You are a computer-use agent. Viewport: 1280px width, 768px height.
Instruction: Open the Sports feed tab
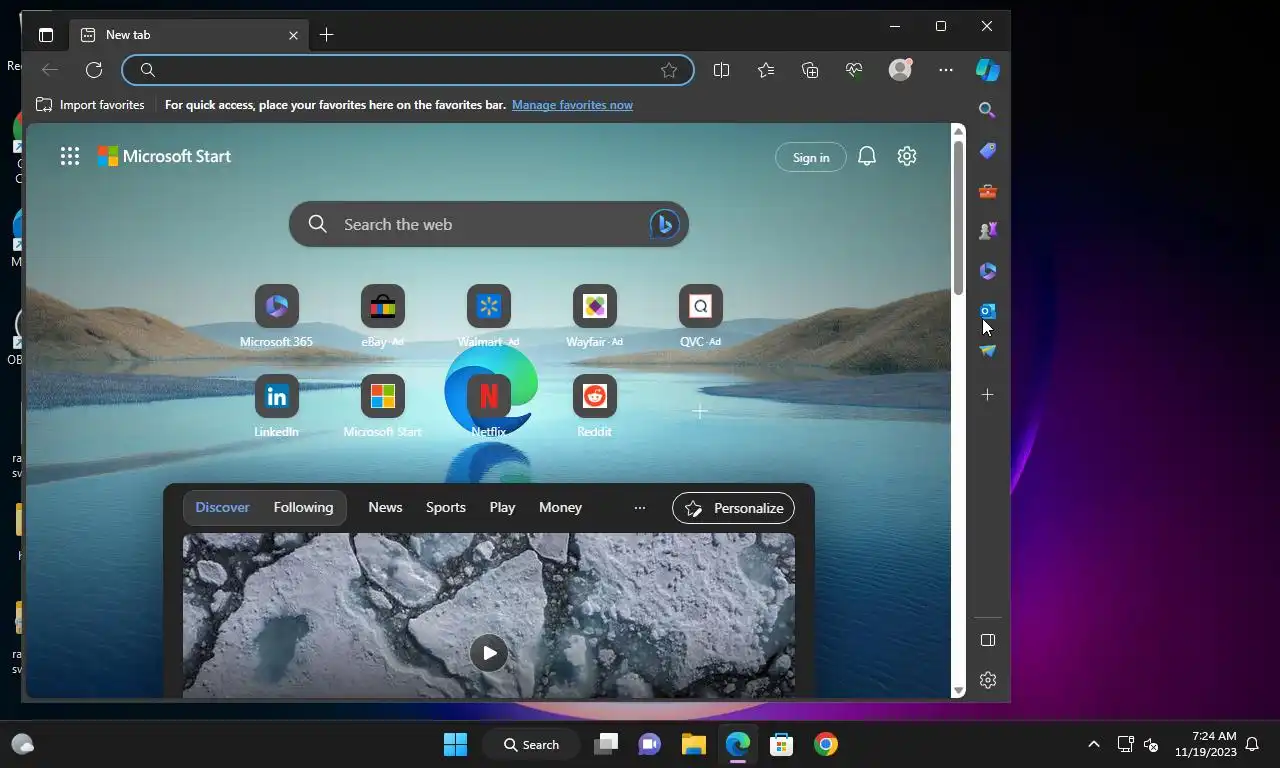pyautogui.click(x=446, y=508)
